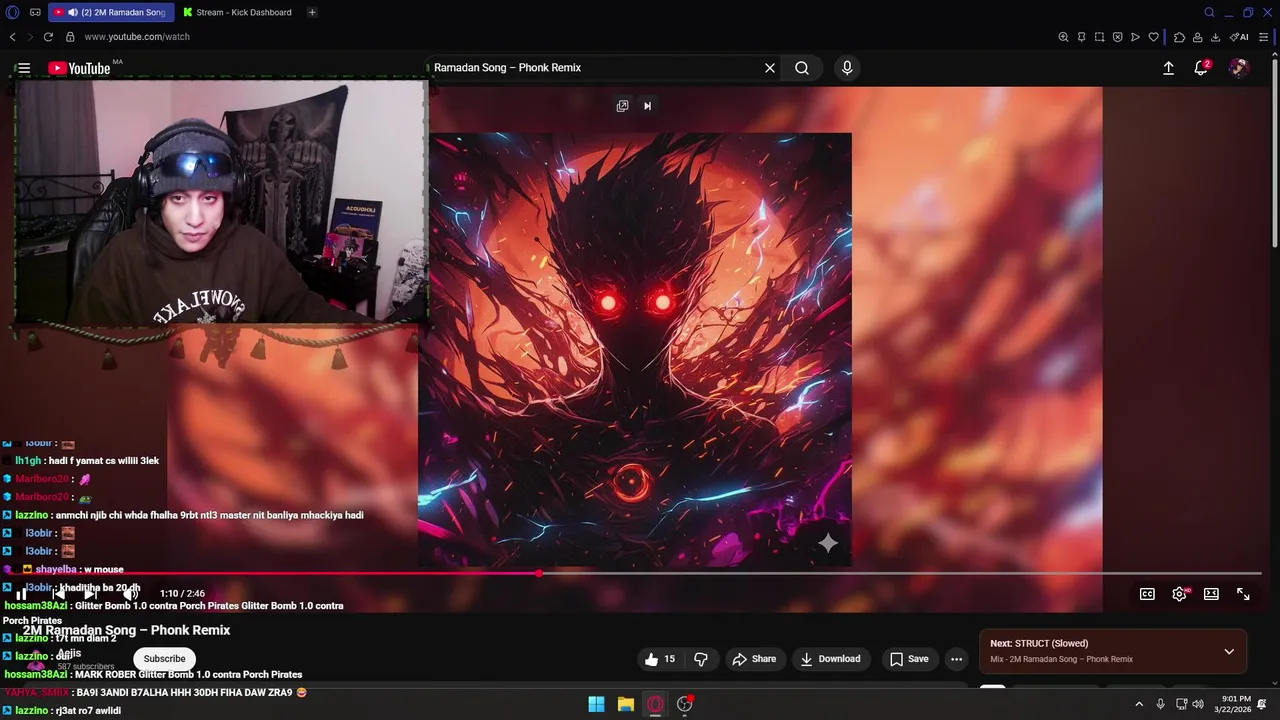Start voice search with microphone
The image size is (1280, 720).
pos(847,68)
